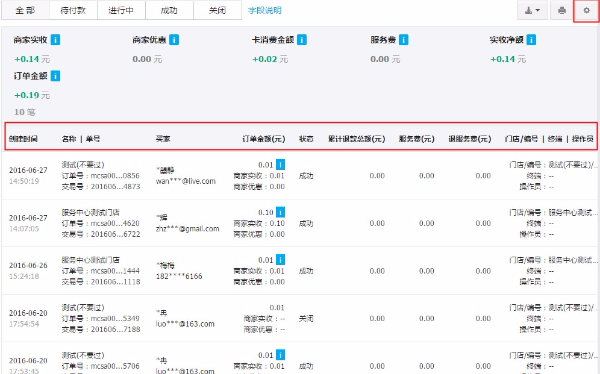Click info icon beside 卡消费金额
Image resolution: width=600 pixels, height=374 pixels.
coord(302,40)
